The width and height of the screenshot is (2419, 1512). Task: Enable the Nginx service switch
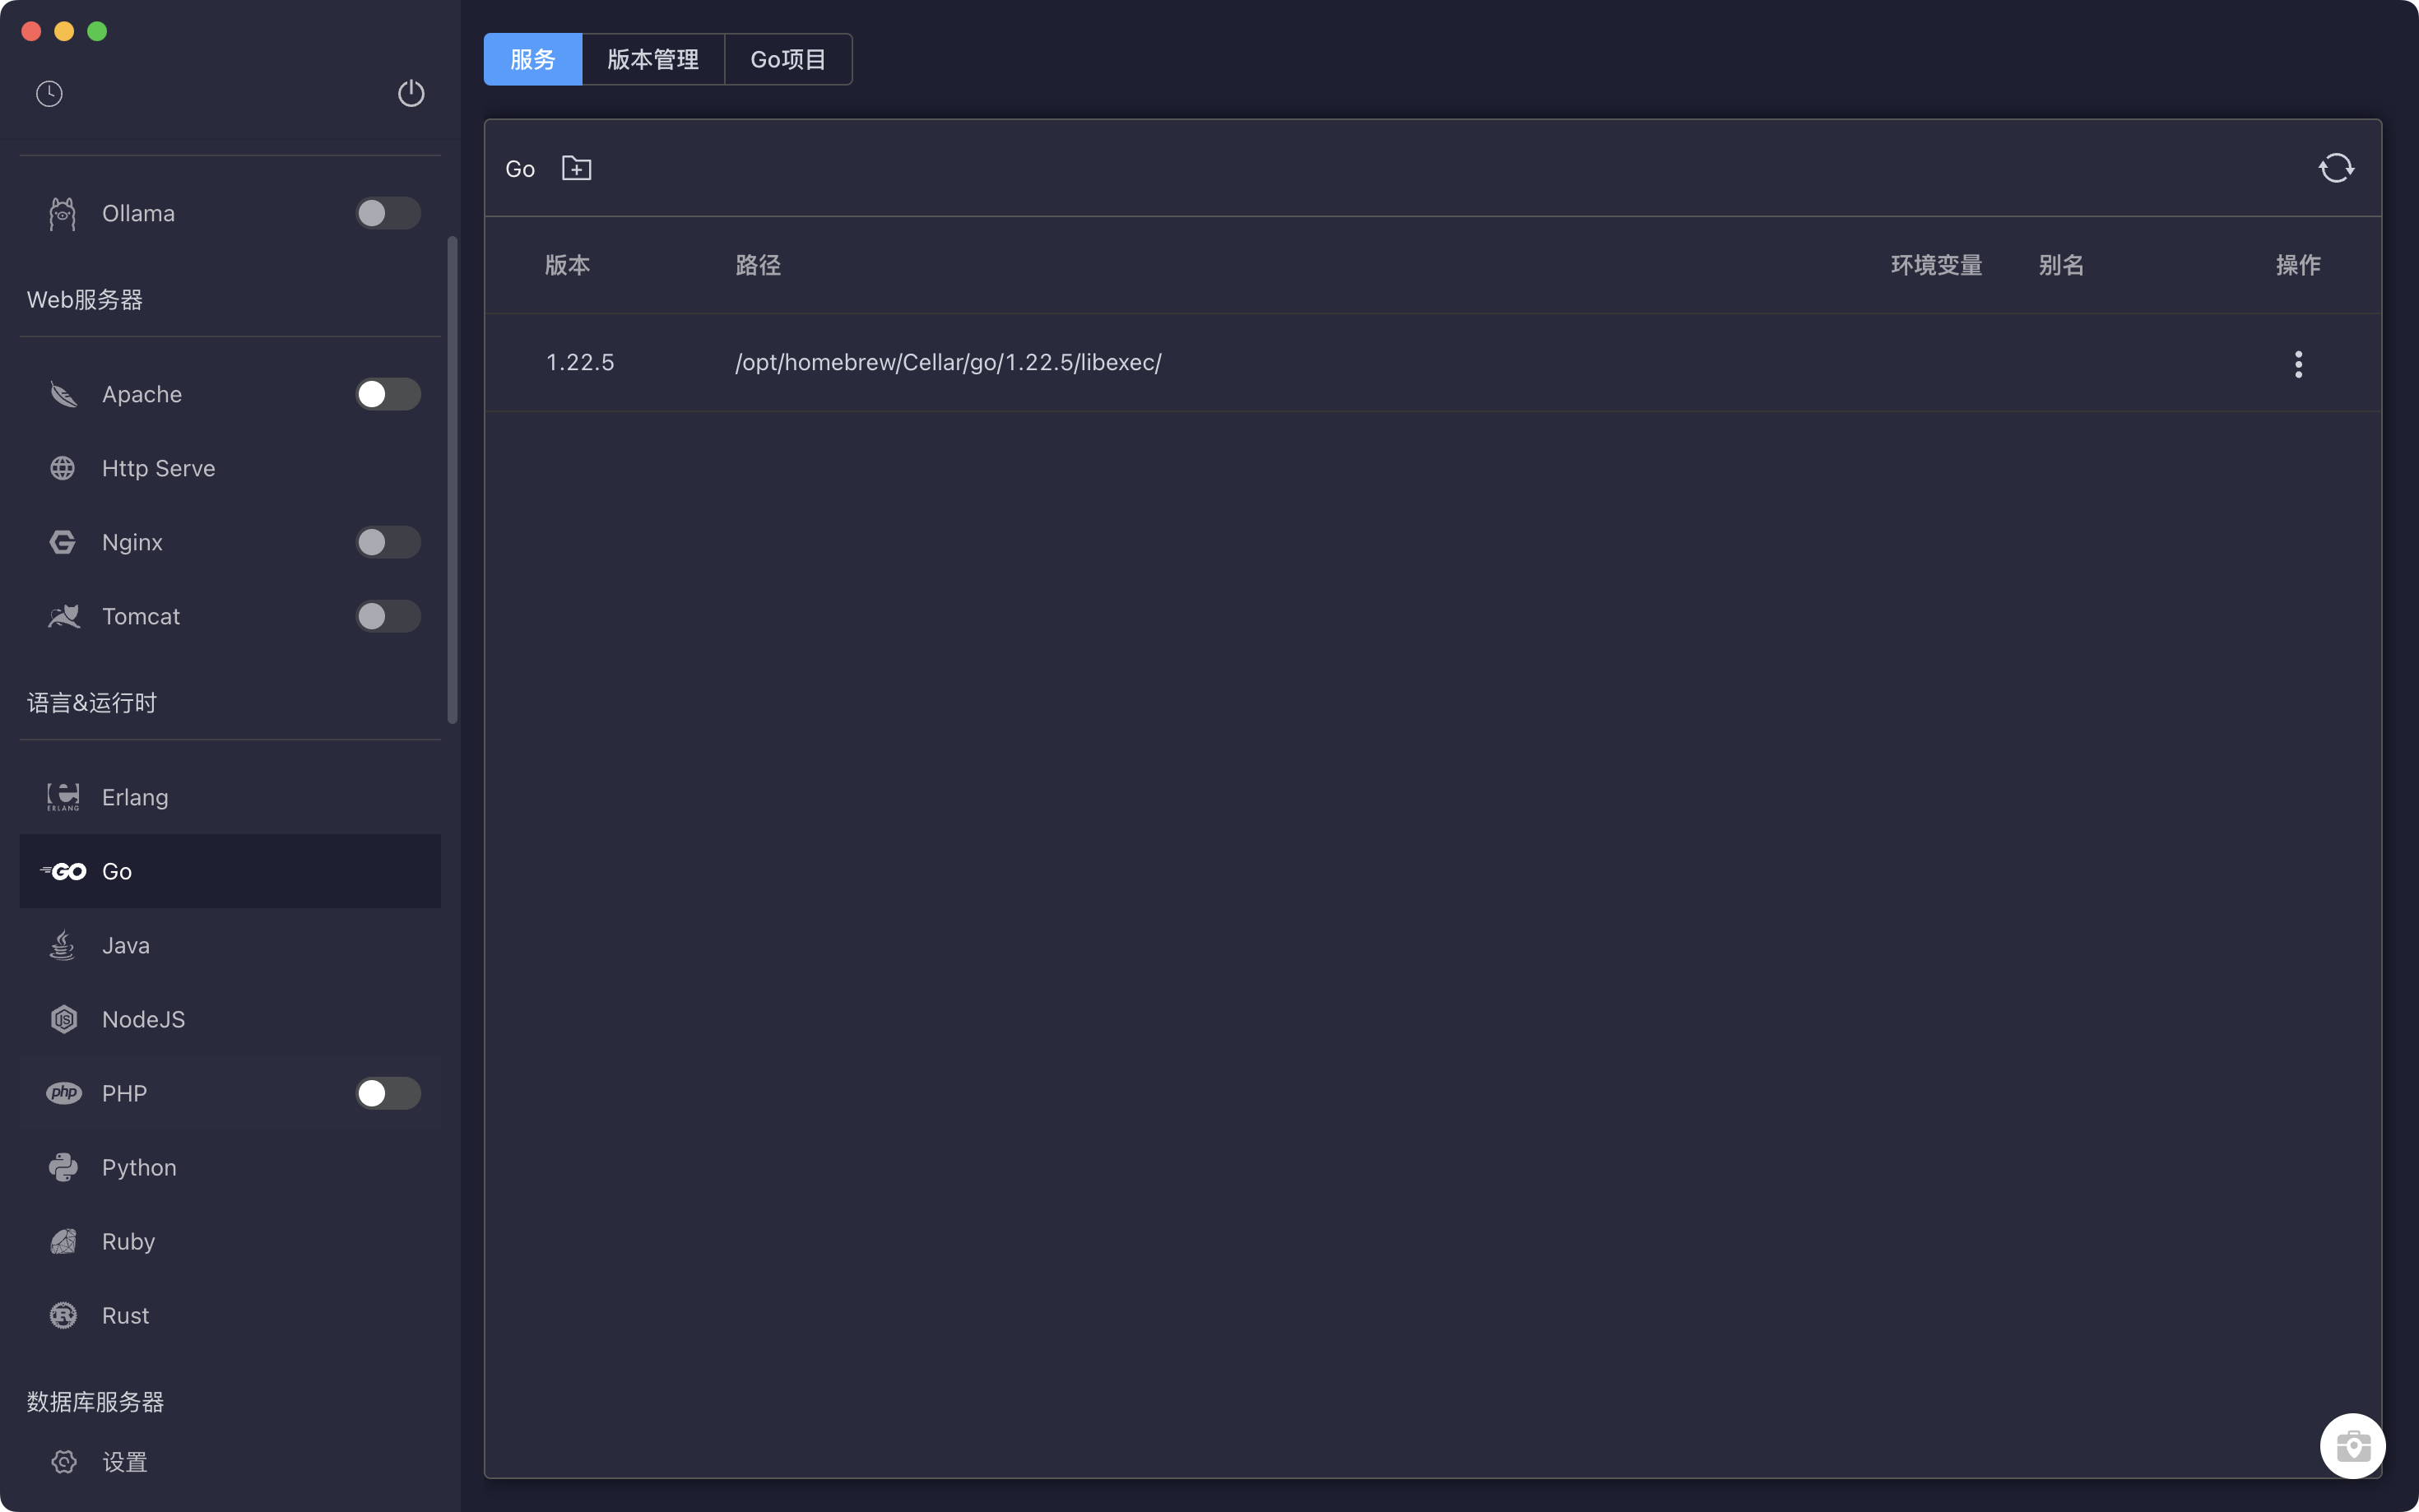388,542
